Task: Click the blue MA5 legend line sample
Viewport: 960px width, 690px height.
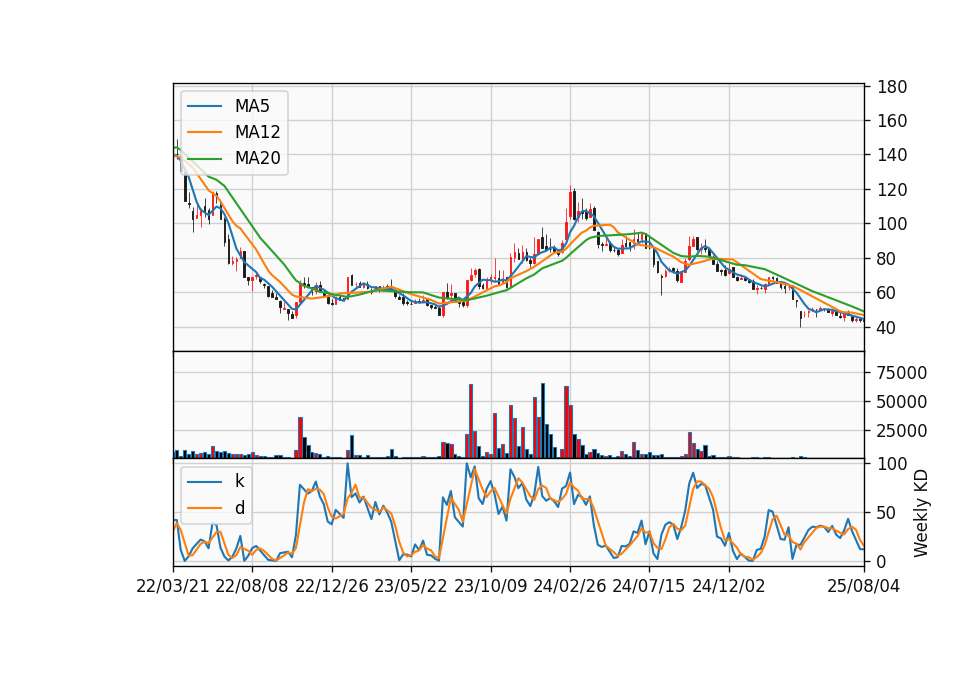Action: pos(204,106)
